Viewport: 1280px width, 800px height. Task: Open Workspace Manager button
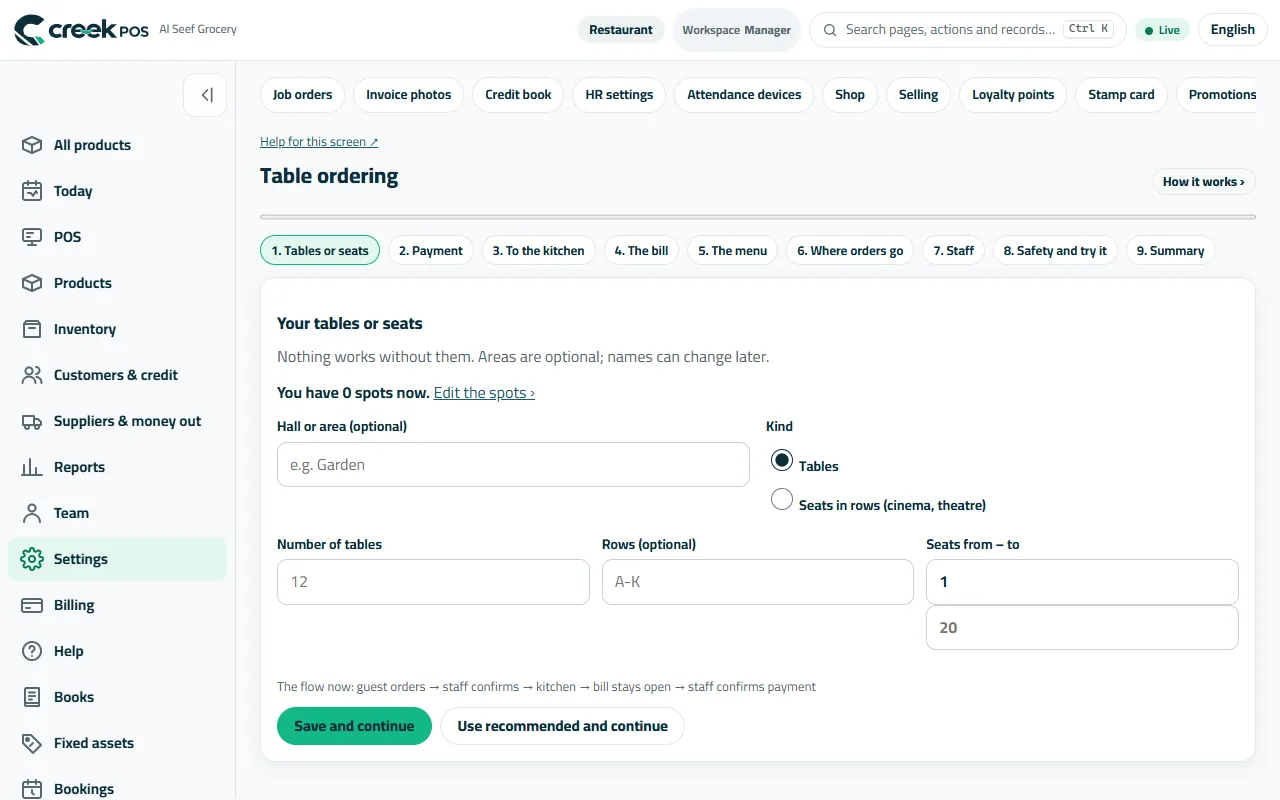736,30
